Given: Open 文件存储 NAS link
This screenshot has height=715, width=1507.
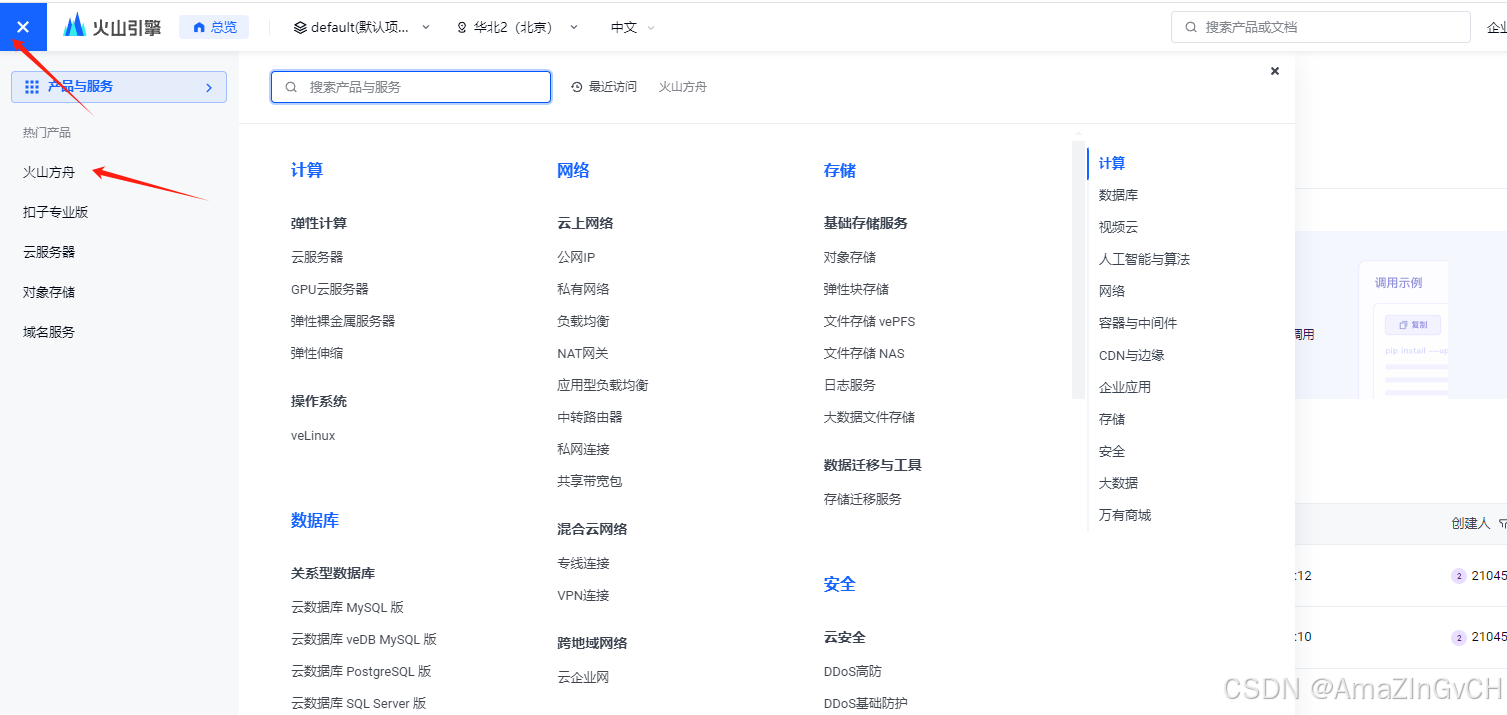Looking at the screenshot, I should 864,353.
